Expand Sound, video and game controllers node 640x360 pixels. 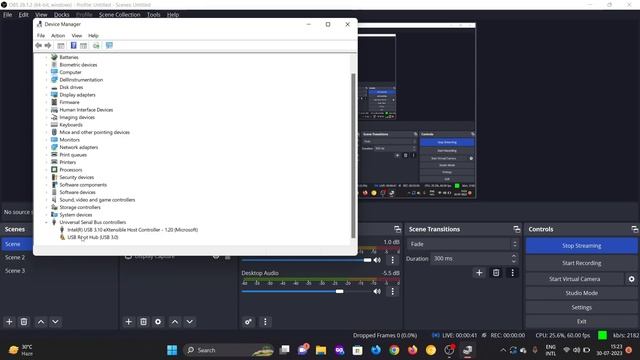pos(46,200)
